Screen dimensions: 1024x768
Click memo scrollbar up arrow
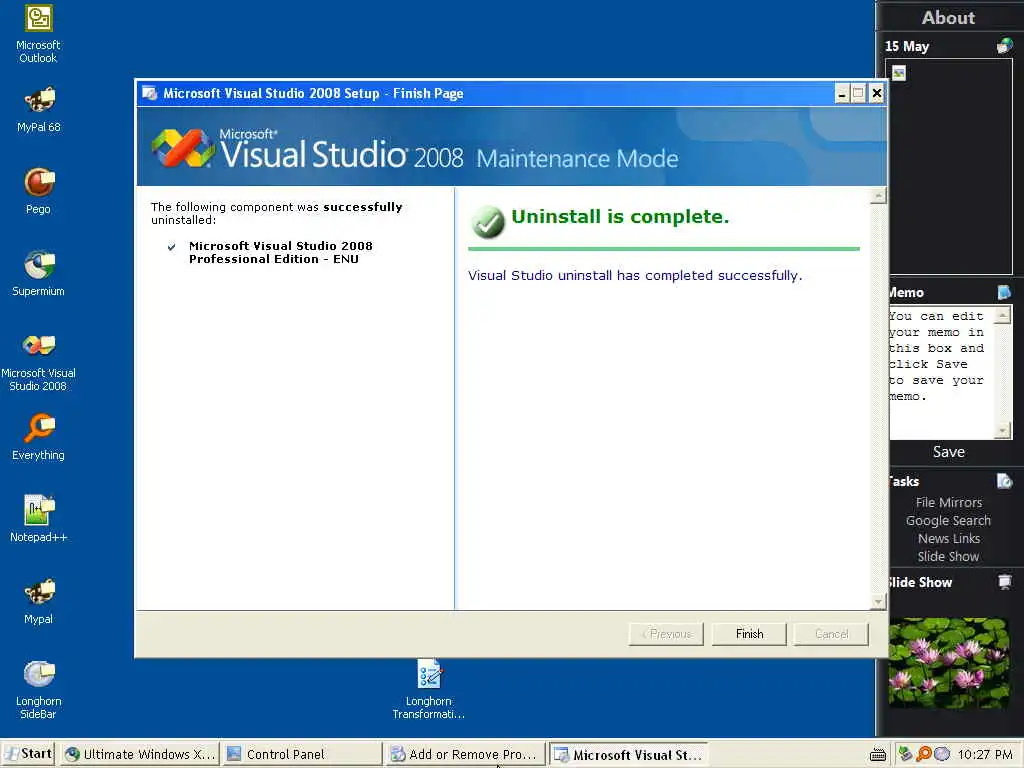(1002, 315)
